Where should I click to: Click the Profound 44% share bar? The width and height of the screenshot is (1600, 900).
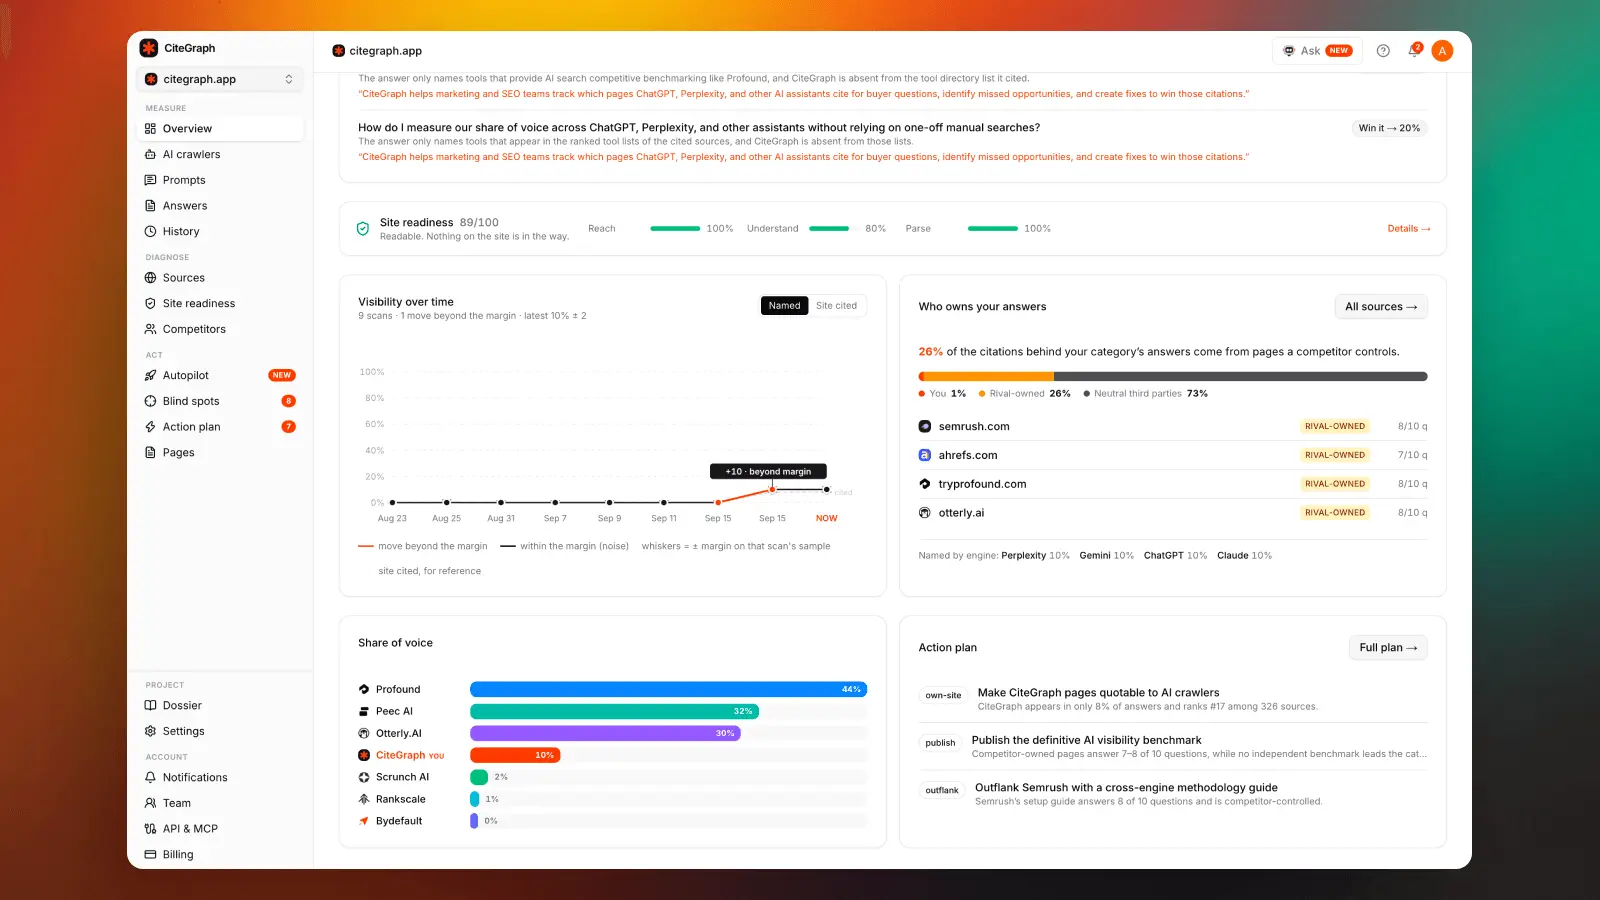668,689
